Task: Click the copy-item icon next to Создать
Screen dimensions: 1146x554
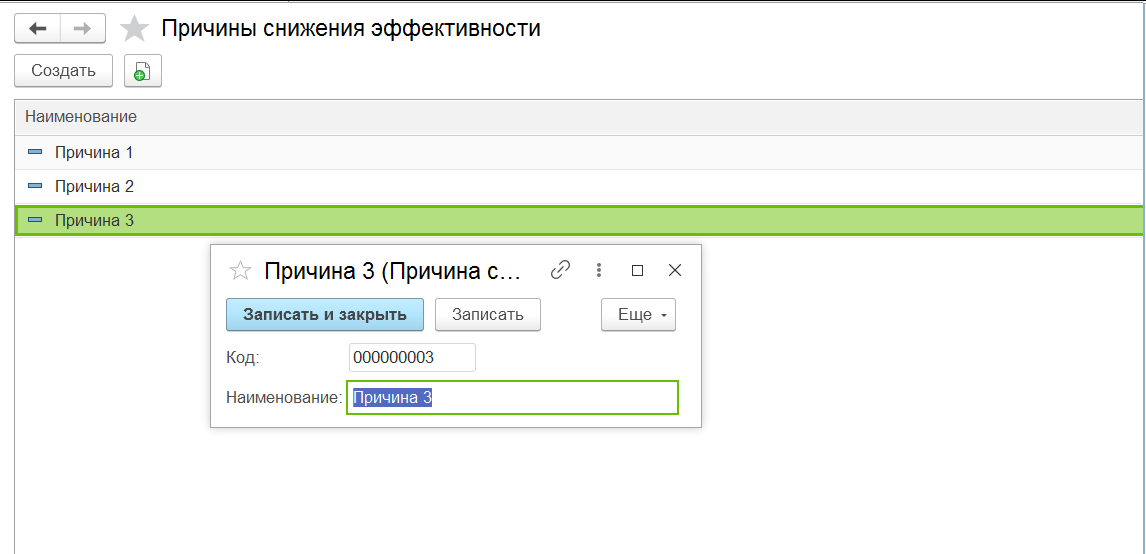Action: click(x=143, y=71)
